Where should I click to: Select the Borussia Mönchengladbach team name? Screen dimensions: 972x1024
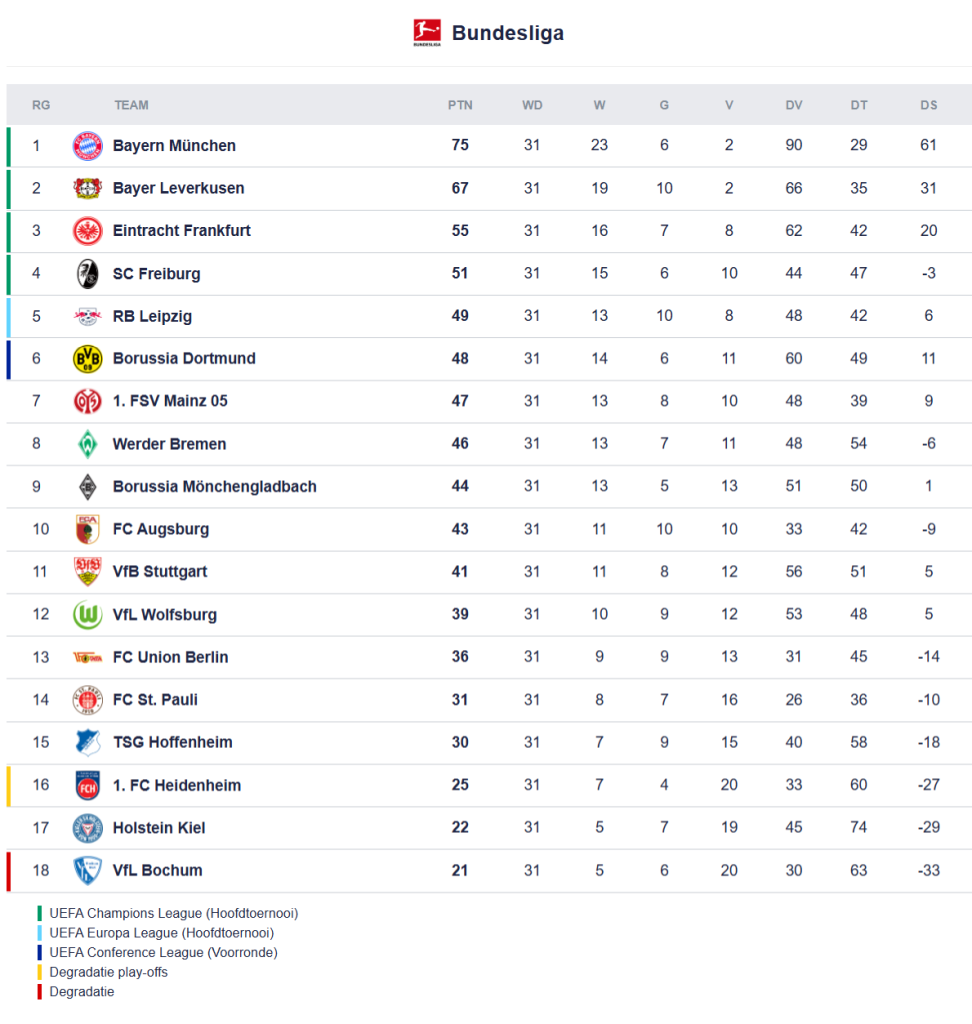(x=214, y=487)
